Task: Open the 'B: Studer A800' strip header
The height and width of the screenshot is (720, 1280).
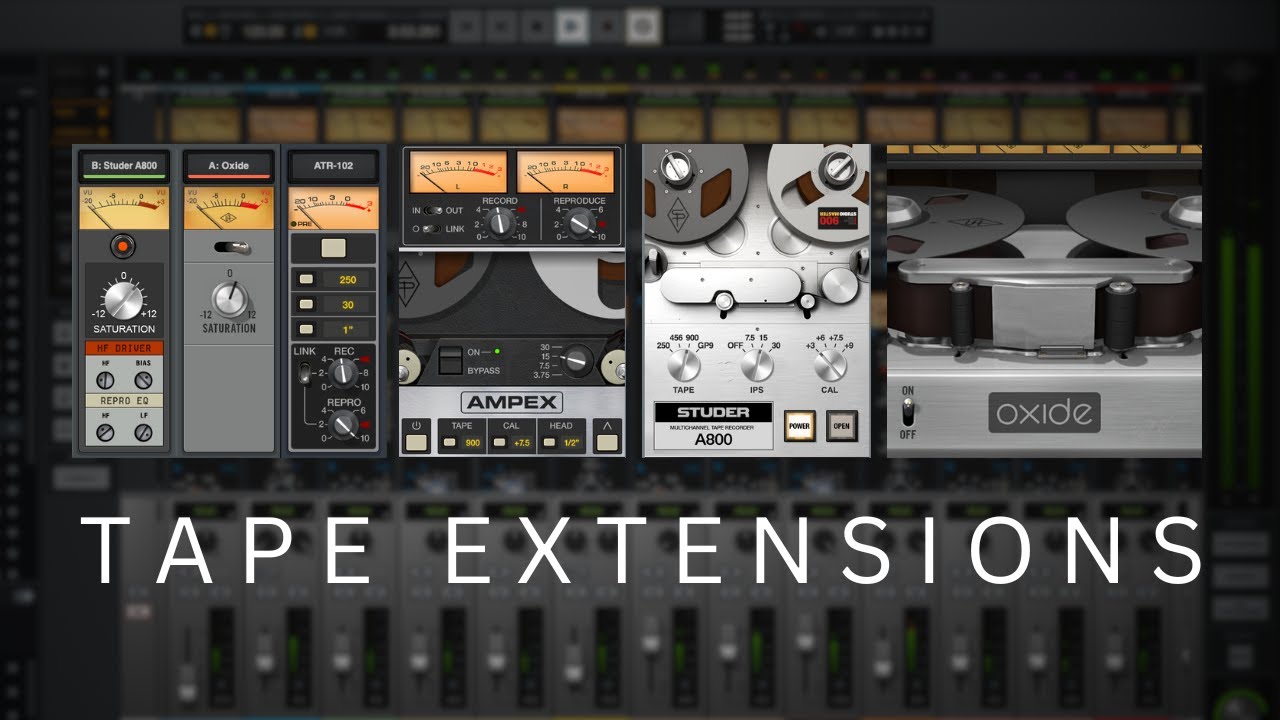Action: click(124, 166)
